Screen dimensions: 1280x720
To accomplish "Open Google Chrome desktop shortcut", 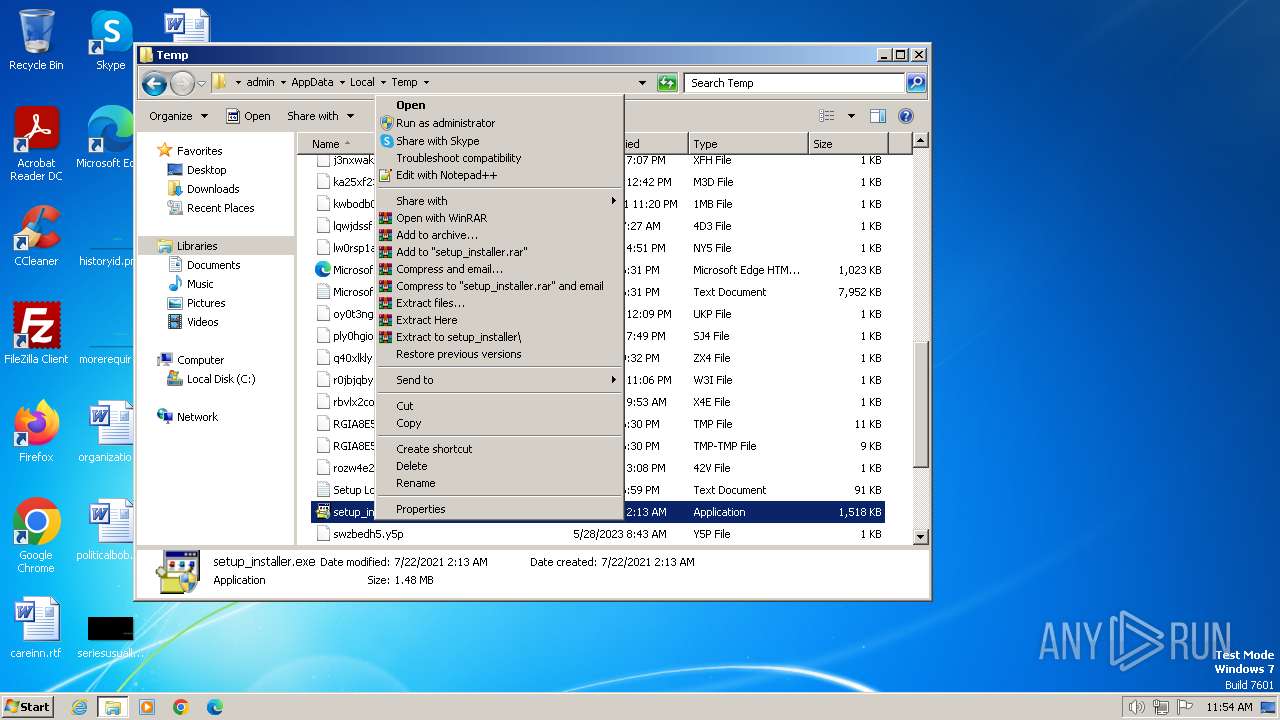I will coord(36,535).
